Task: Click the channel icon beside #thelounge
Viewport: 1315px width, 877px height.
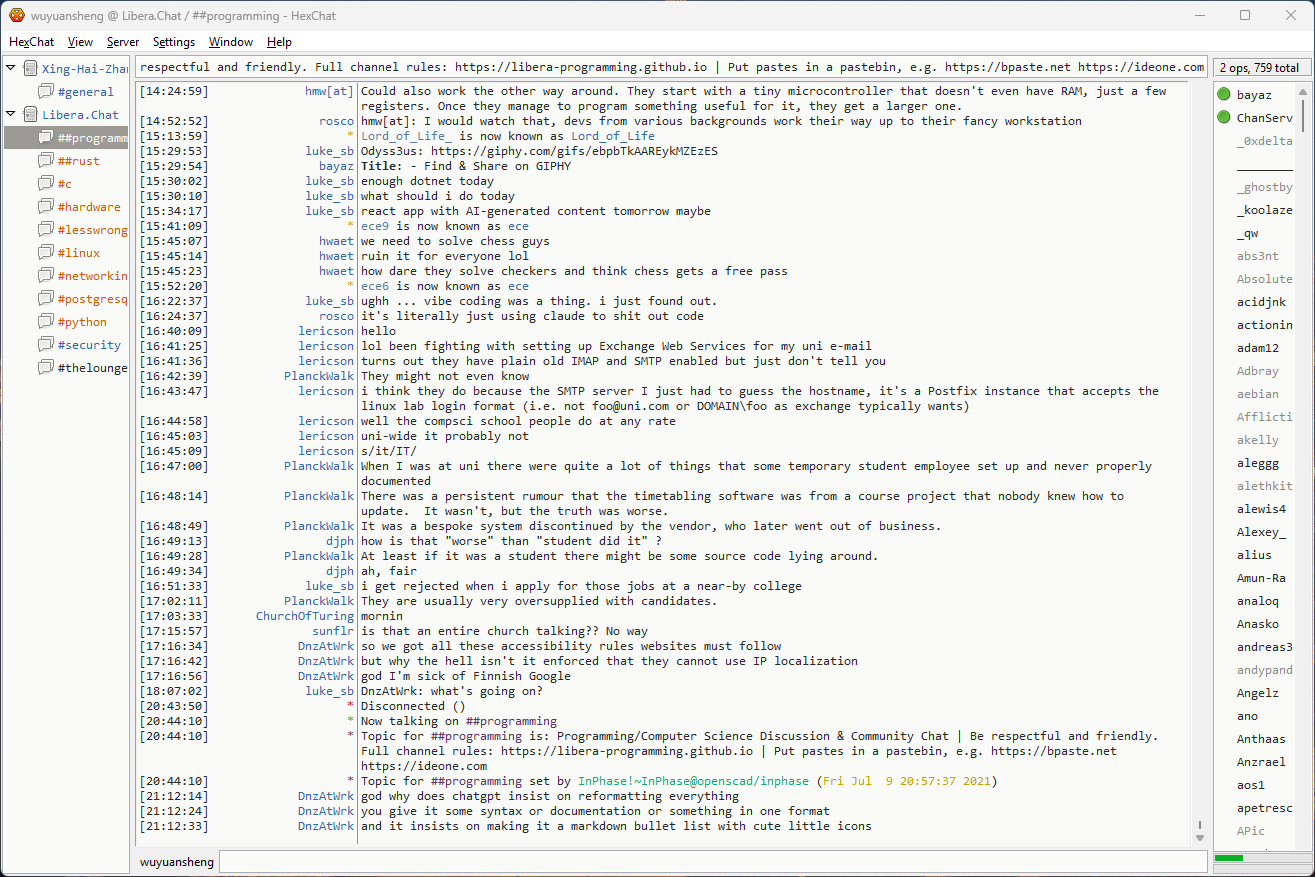Action: coord(45,368)
